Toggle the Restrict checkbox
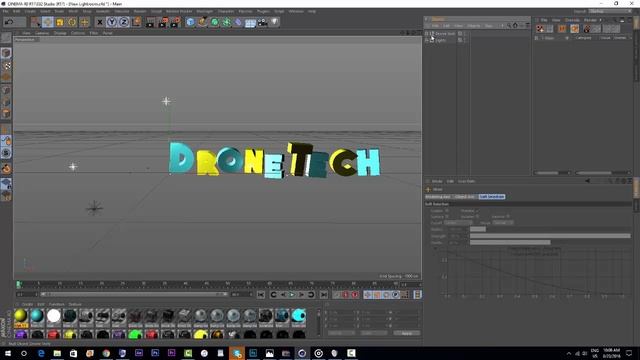 [508, 217]
